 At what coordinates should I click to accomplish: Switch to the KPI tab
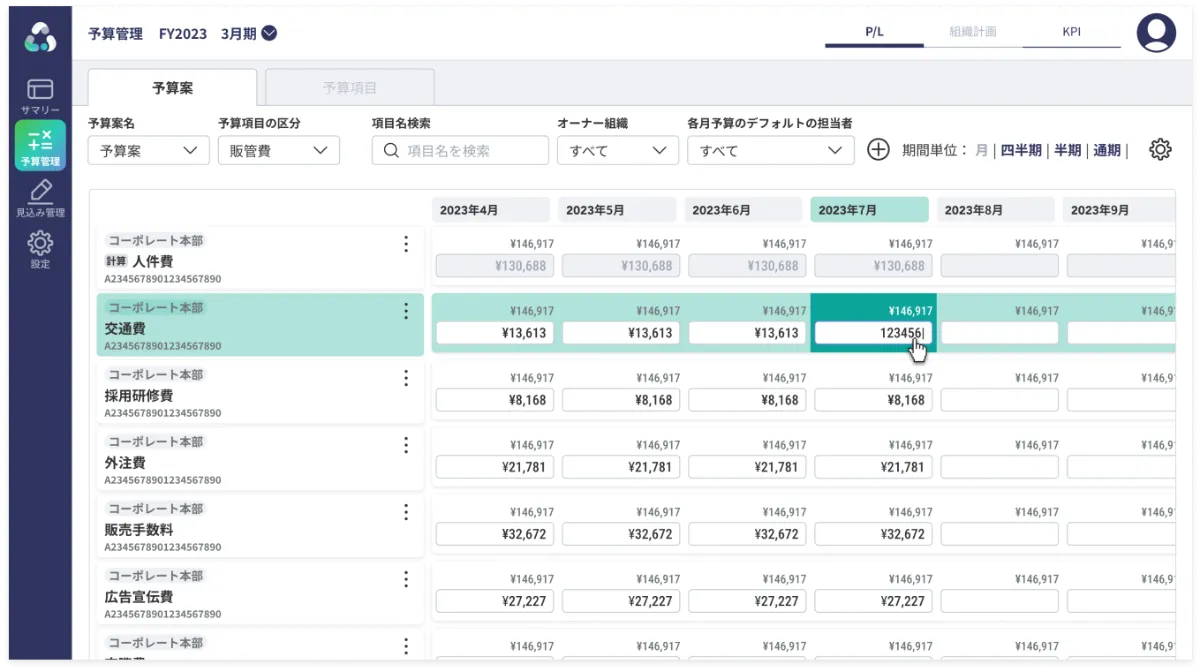click(1071, 32)
